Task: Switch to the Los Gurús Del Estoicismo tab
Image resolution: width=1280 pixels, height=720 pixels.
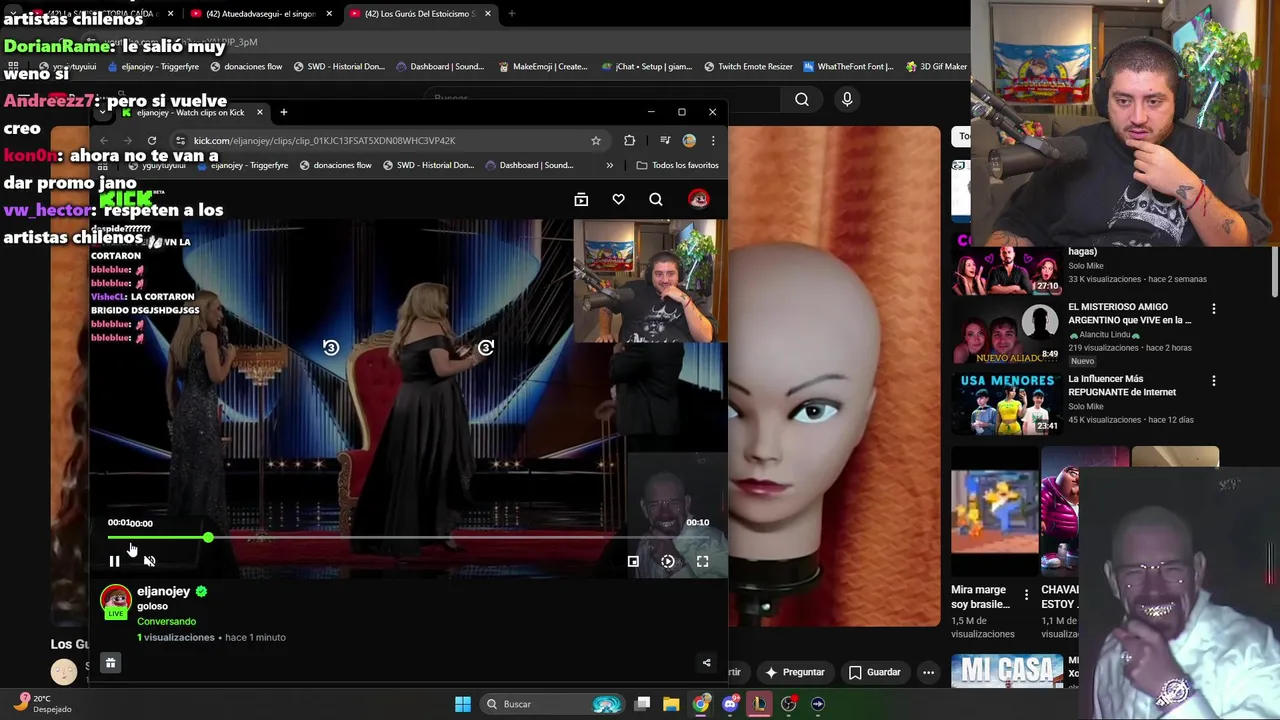Action: 416,14
